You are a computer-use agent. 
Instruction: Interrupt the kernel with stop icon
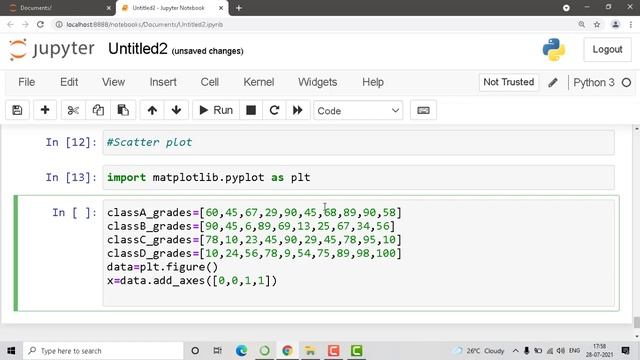pos(251,110)
